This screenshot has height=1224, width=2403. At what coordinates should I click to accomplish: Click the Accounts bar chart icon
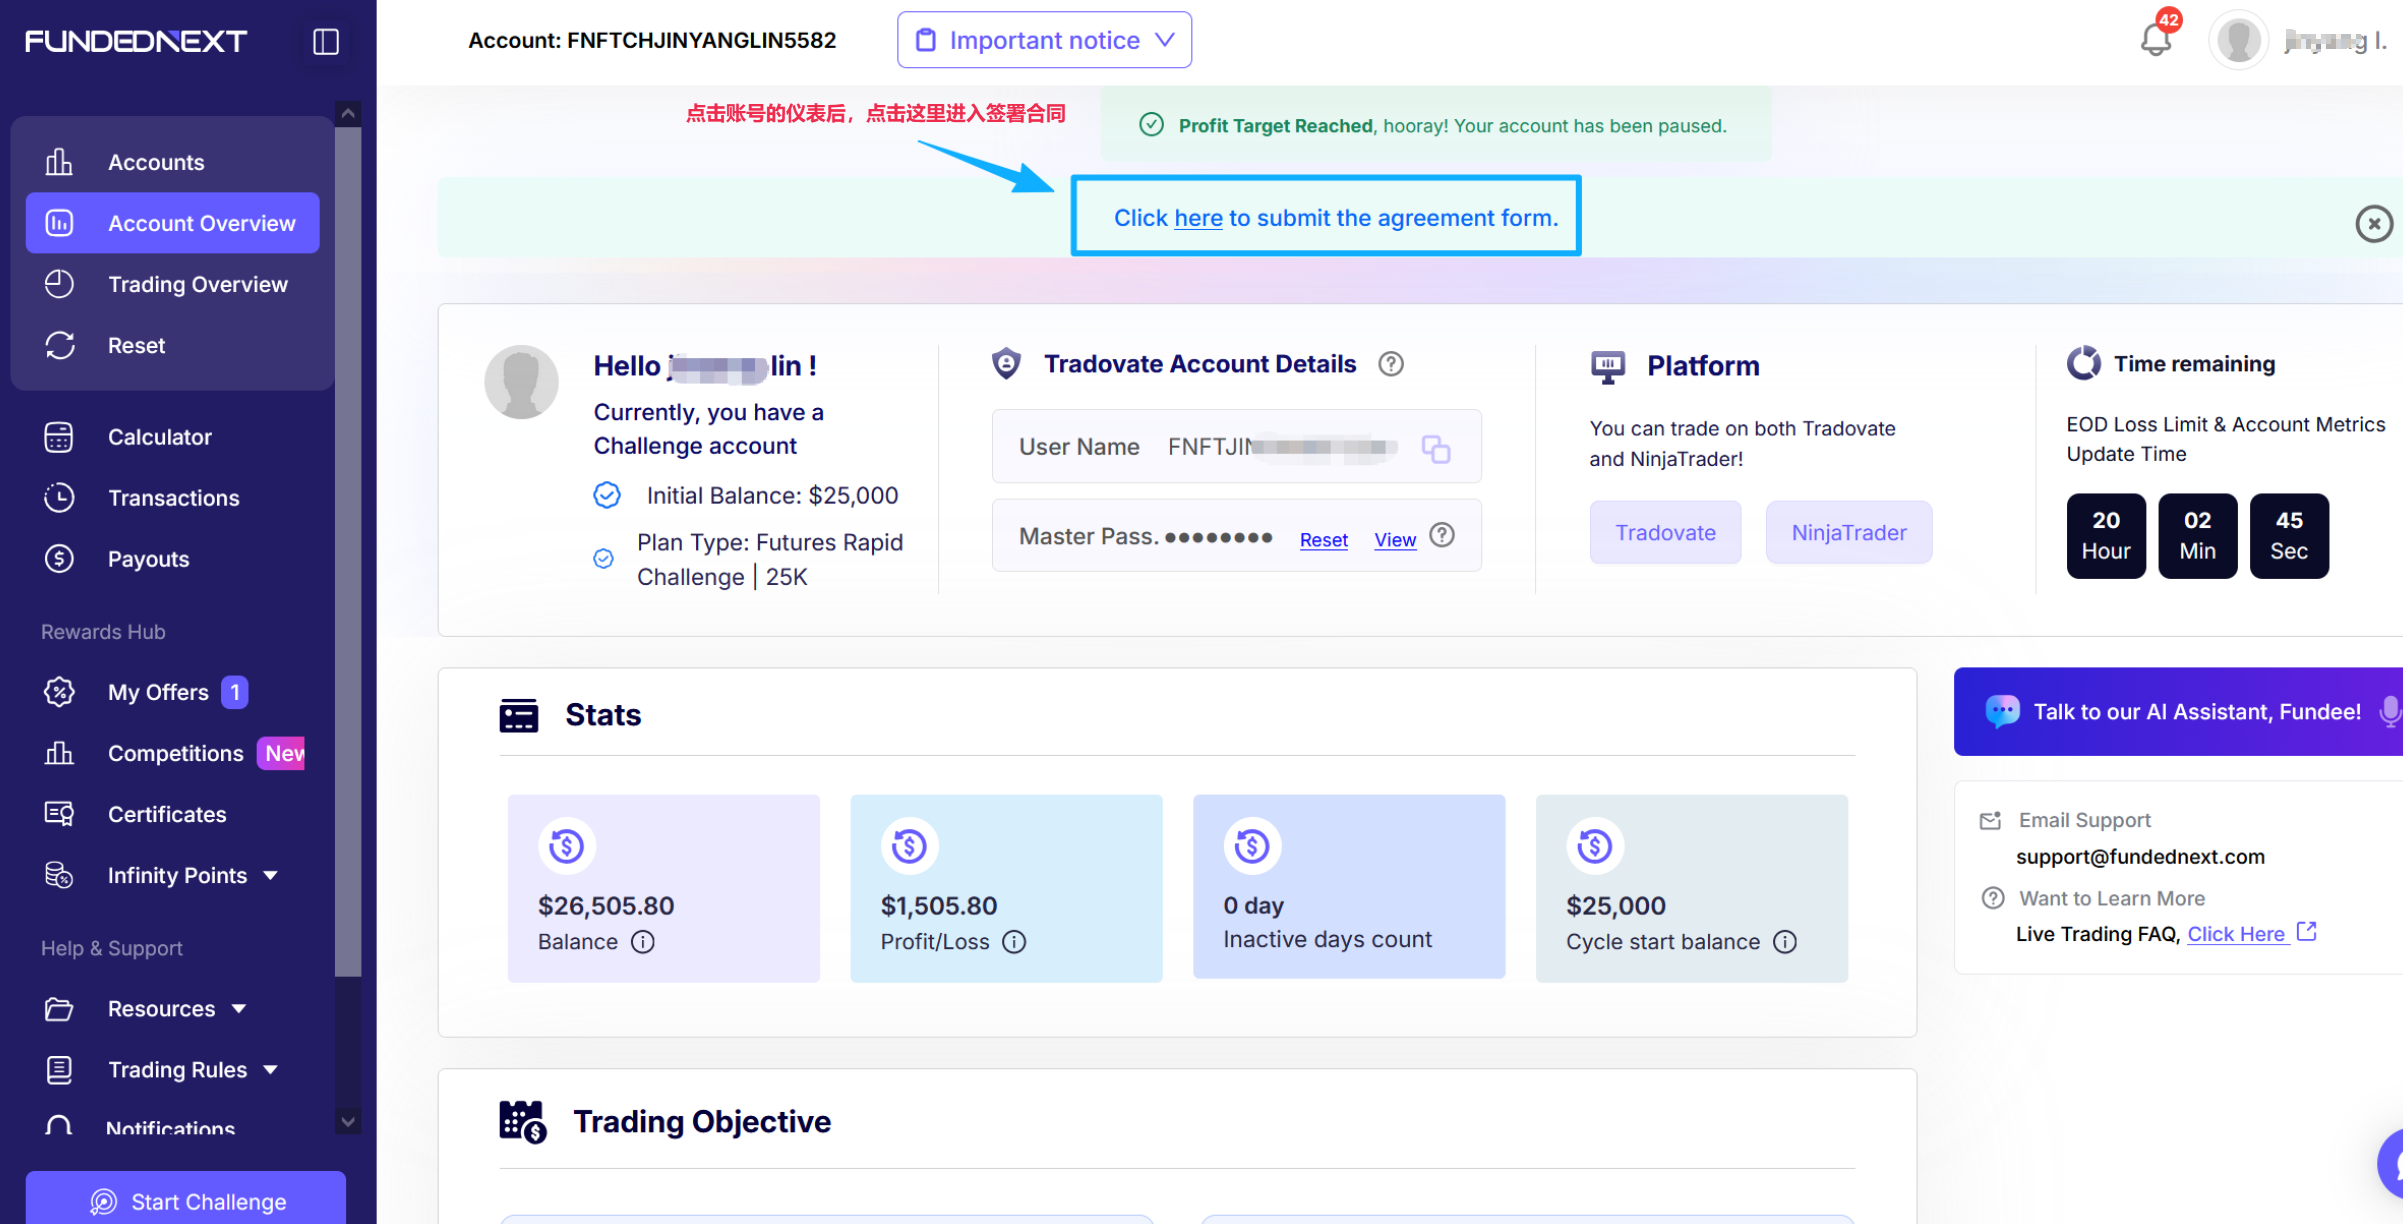tap(59, 162)
